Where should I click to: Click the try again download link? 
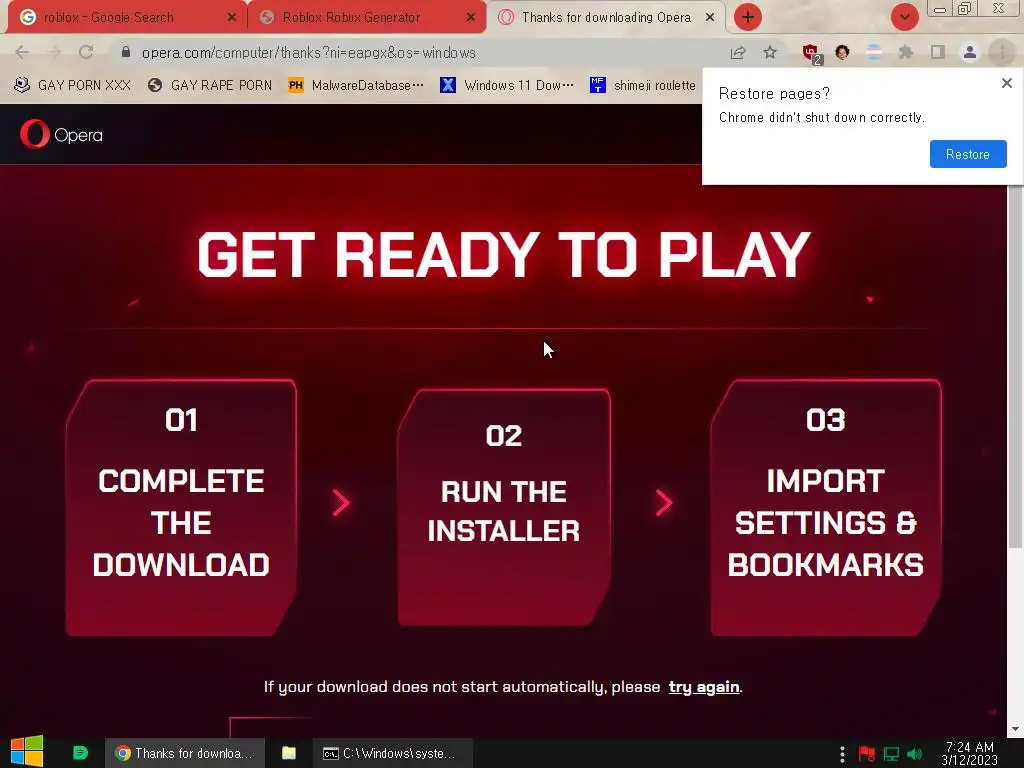(x=703, y=687)
